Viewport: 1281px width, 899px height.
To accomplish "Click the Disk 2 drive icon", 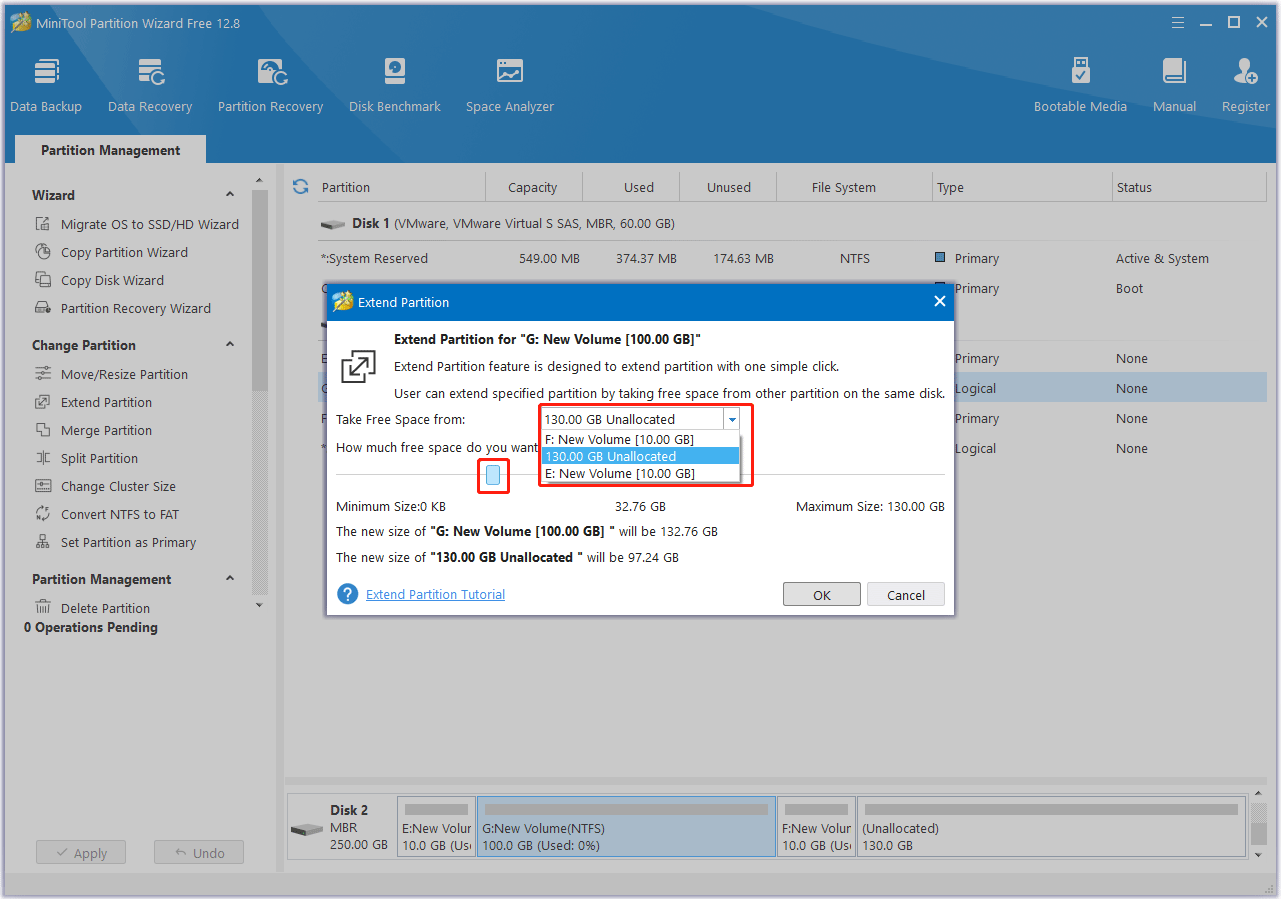I will pyautogui.click(x=306, y=830).
